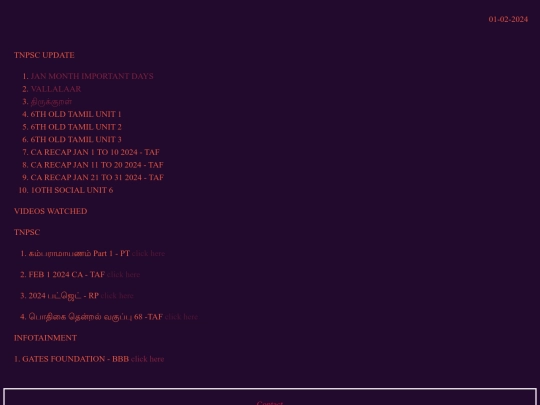Viewport: 540px width, 405px height.
Task: Click '6TH OLD TAMIL UNIT 2' entry
Action: pos(76,127)
